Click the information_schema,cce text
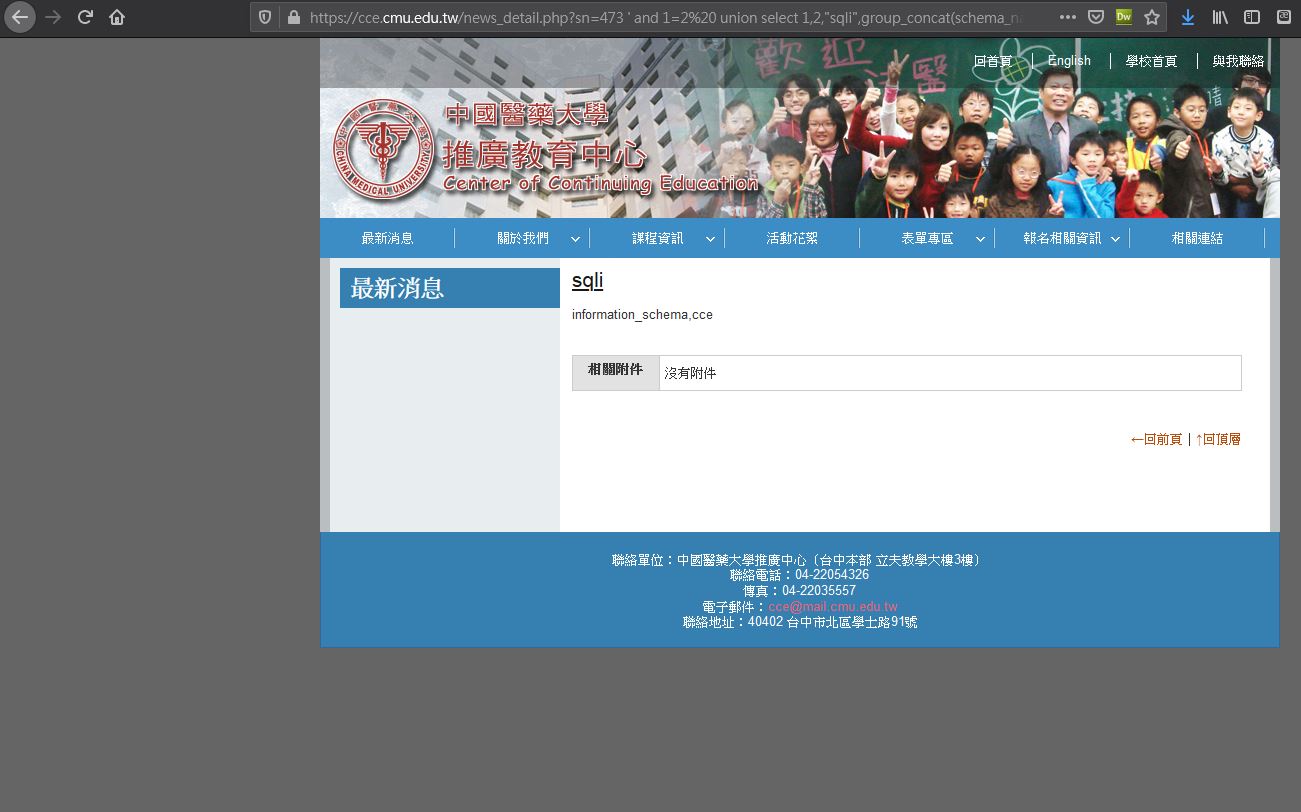This screenshot has height=812, width=1301. 642,315
